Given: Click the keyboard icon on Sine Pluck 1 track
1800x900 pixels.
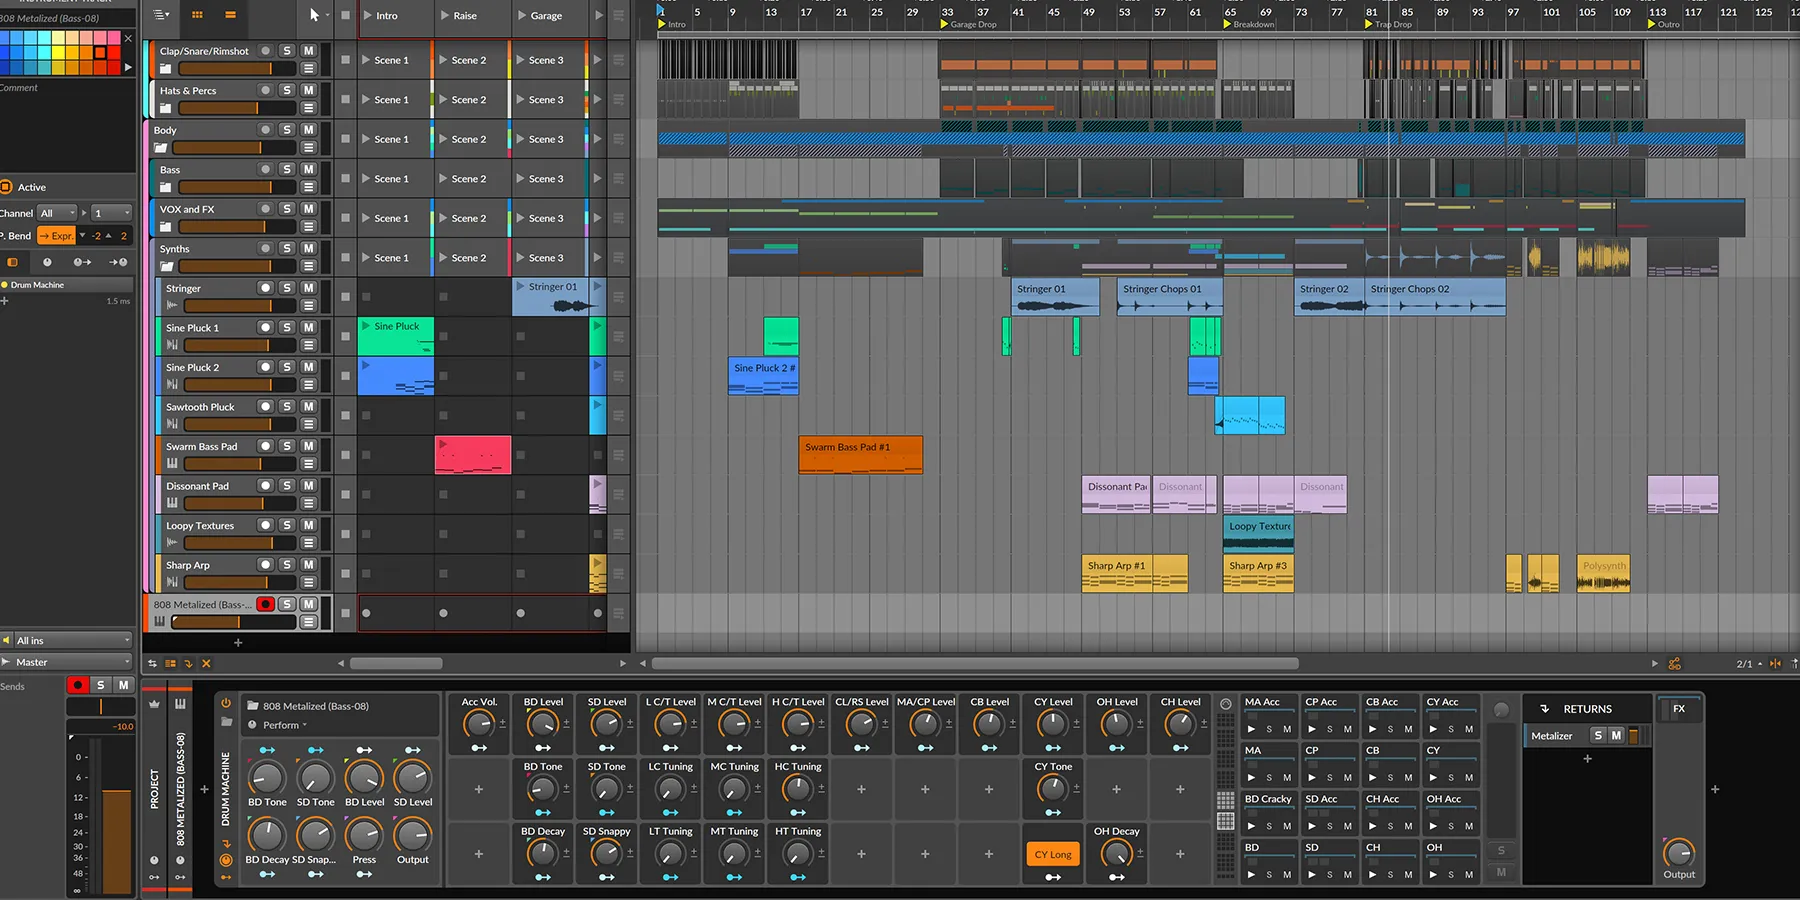Looking at the screenshot, I should [171, 344].
